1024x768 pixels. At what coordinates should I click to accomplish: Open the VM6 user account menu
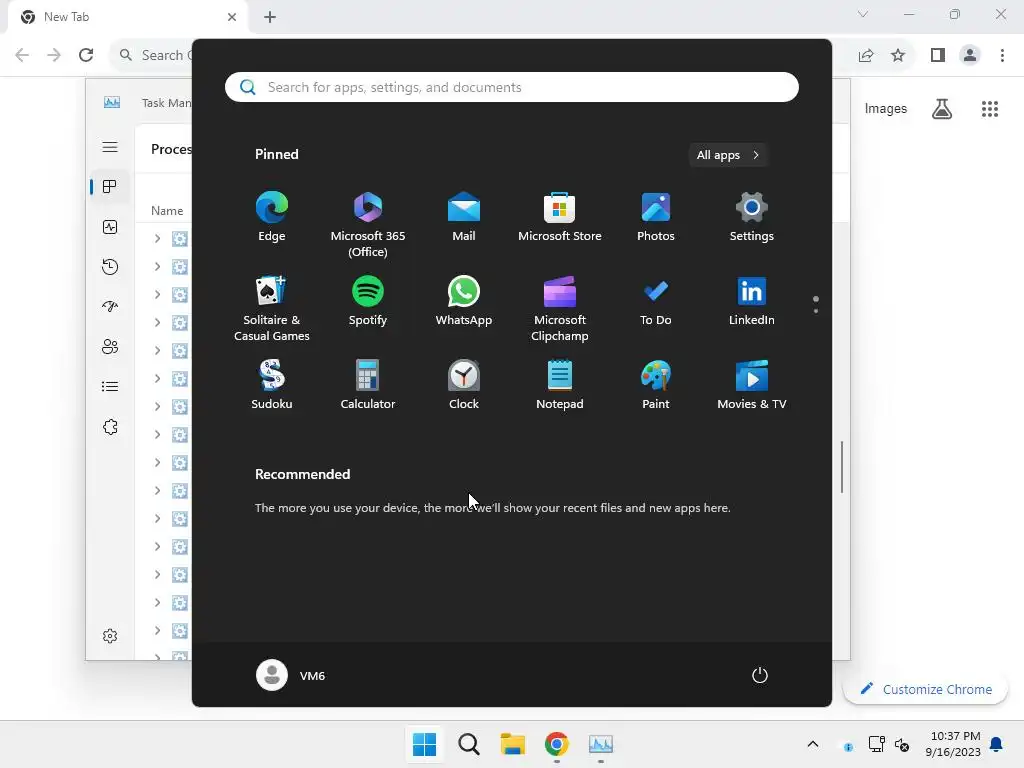(x=291, y=675)
